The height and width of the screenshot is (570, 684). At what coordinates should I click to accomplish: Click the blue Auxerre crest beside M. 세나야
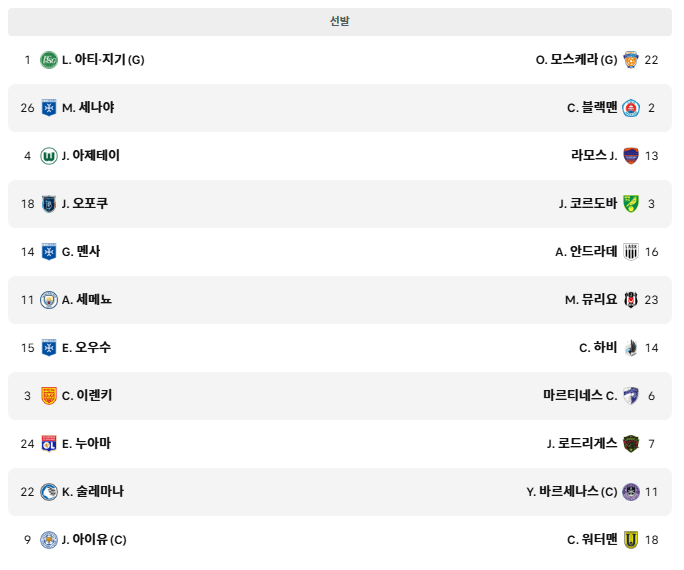[x=49, y=108]
